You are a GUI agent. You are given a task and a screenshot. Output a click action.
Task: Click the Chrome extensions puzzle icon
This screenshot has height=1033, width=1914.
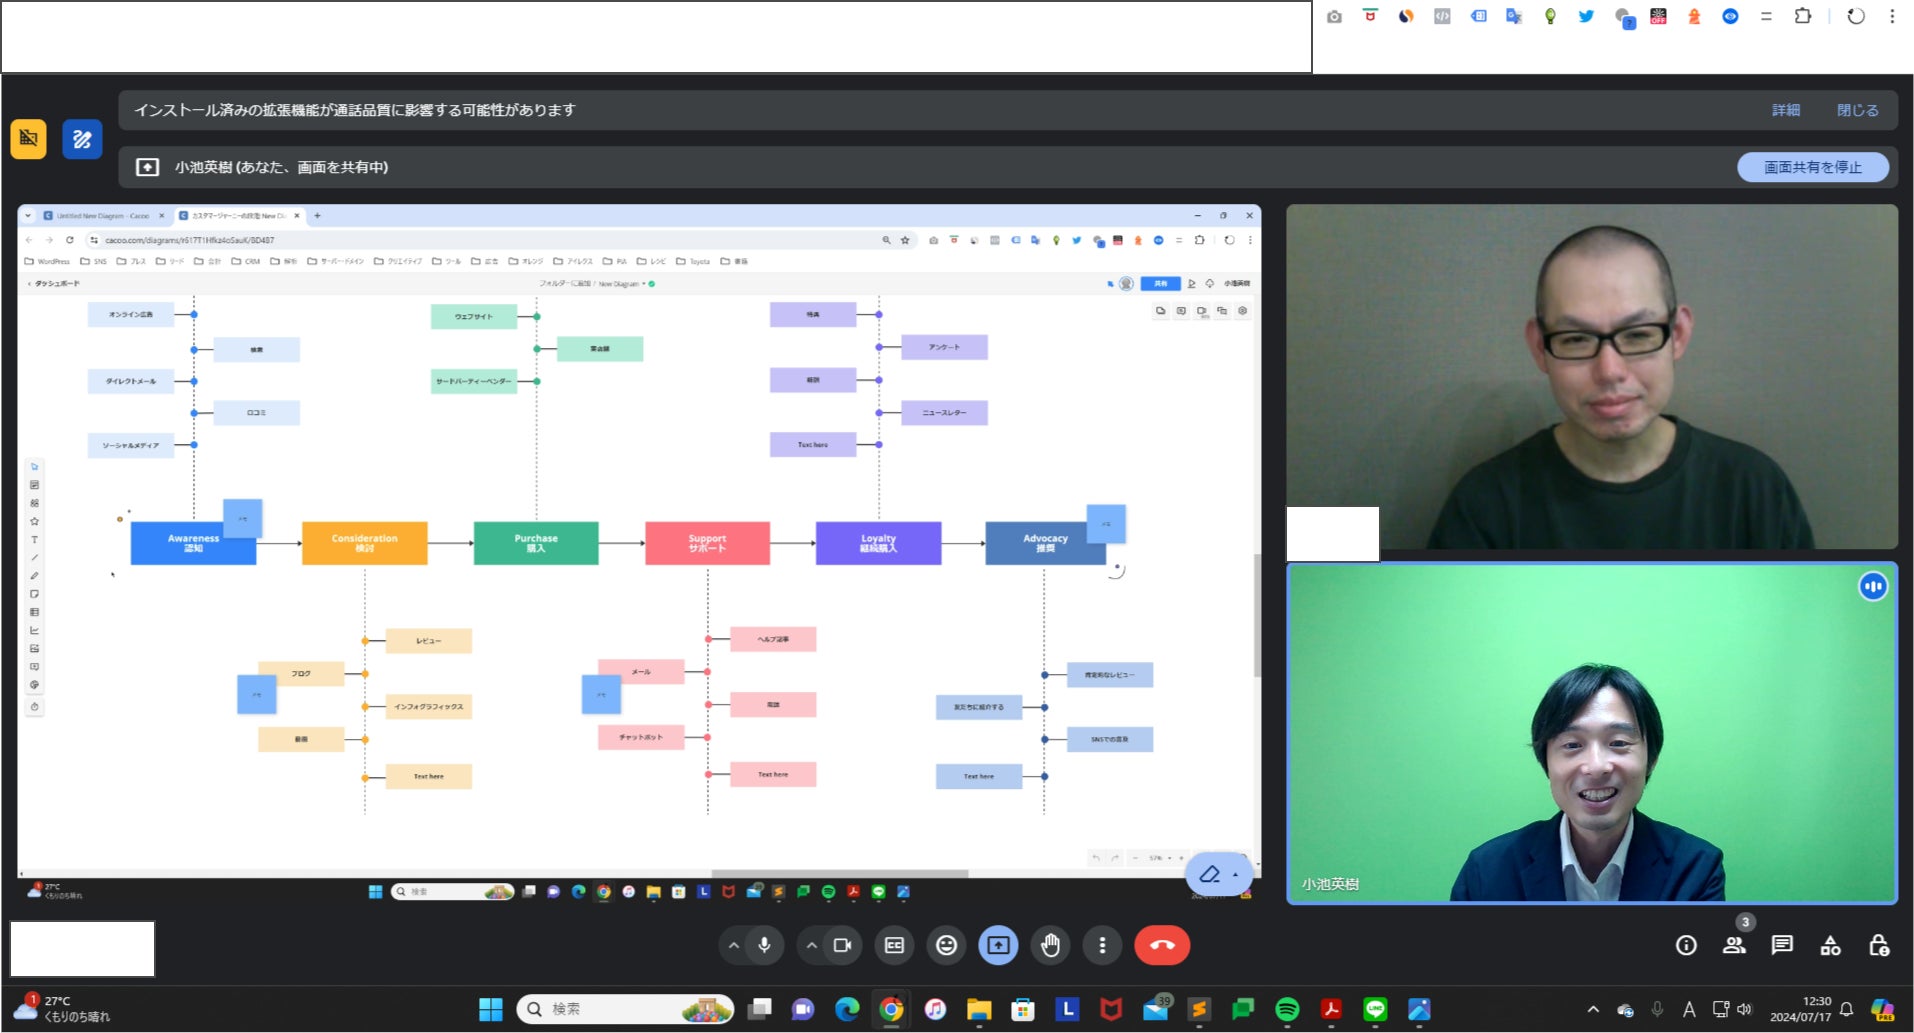(1803, 16)
